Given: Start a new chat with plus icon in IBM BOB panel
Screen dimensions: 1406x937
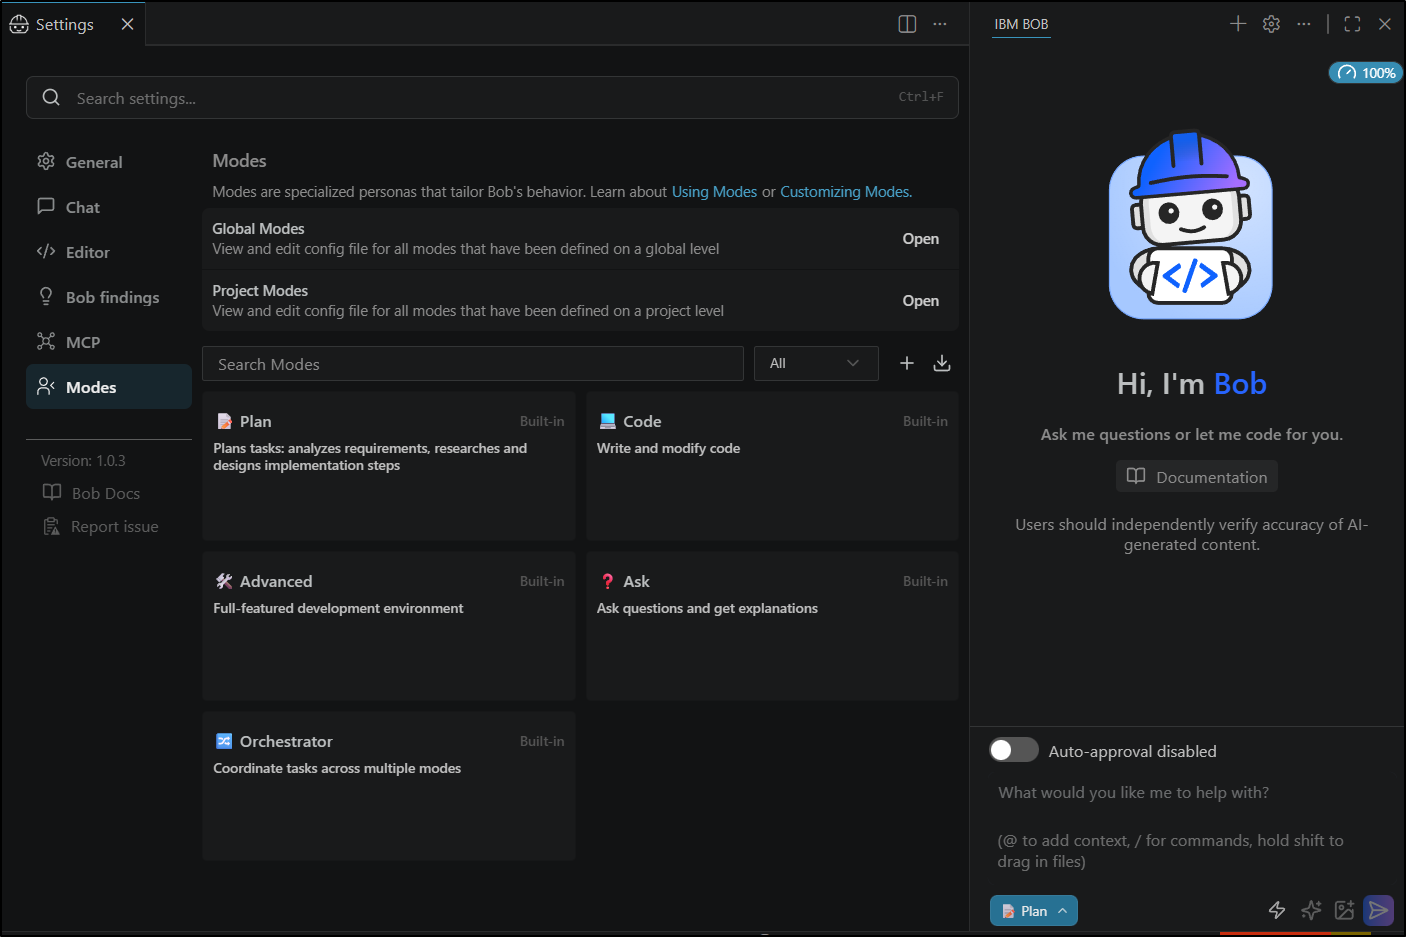Looking at the screenshot, I should pos(1238,23).
